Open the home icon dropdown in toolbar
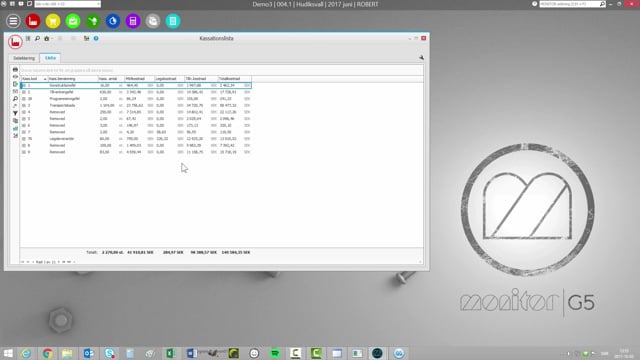 click(48, 38)
